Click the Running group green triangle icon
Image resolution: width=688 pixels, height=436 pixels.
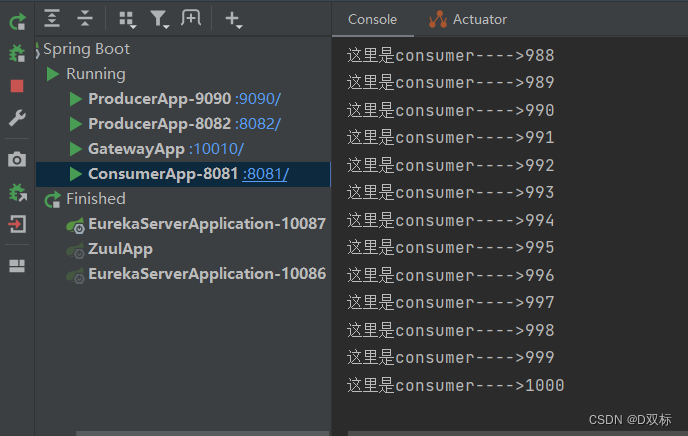53,74
